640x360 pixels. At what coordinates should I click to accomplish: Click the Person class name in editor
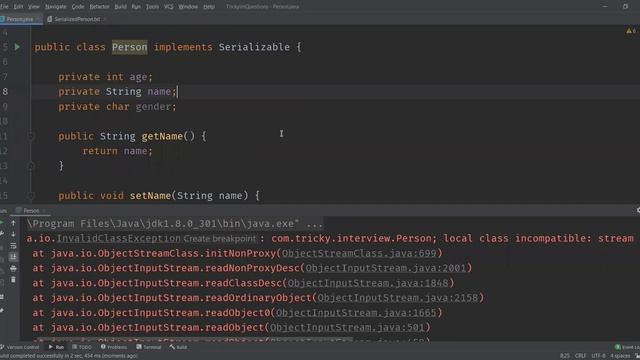(129, 47)
